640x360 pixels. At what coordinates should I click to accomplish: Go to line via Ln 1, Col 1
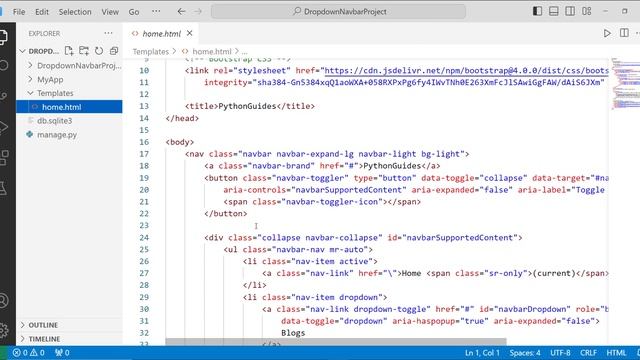coord(482,353)
